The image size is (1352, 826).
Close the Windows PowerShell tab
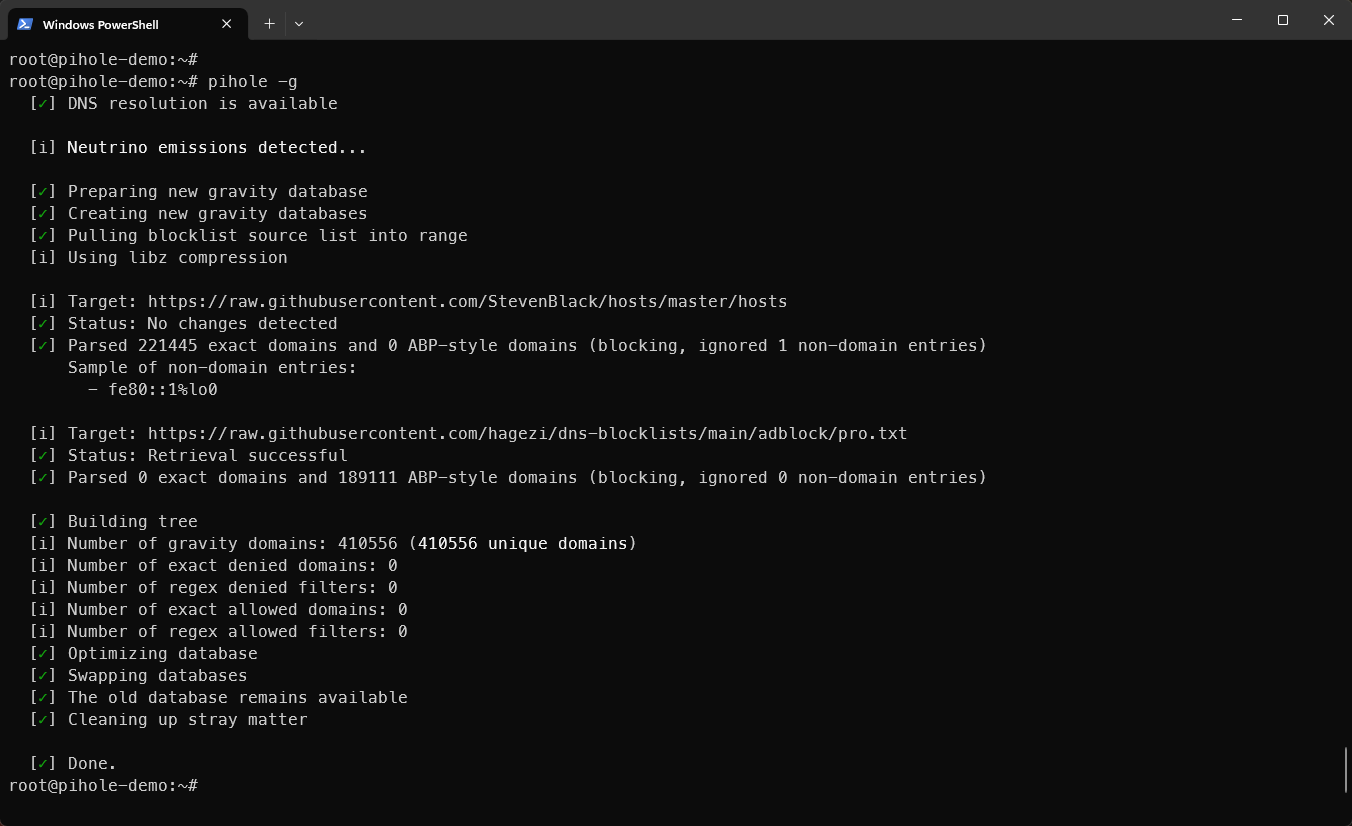tap(227, 24)
